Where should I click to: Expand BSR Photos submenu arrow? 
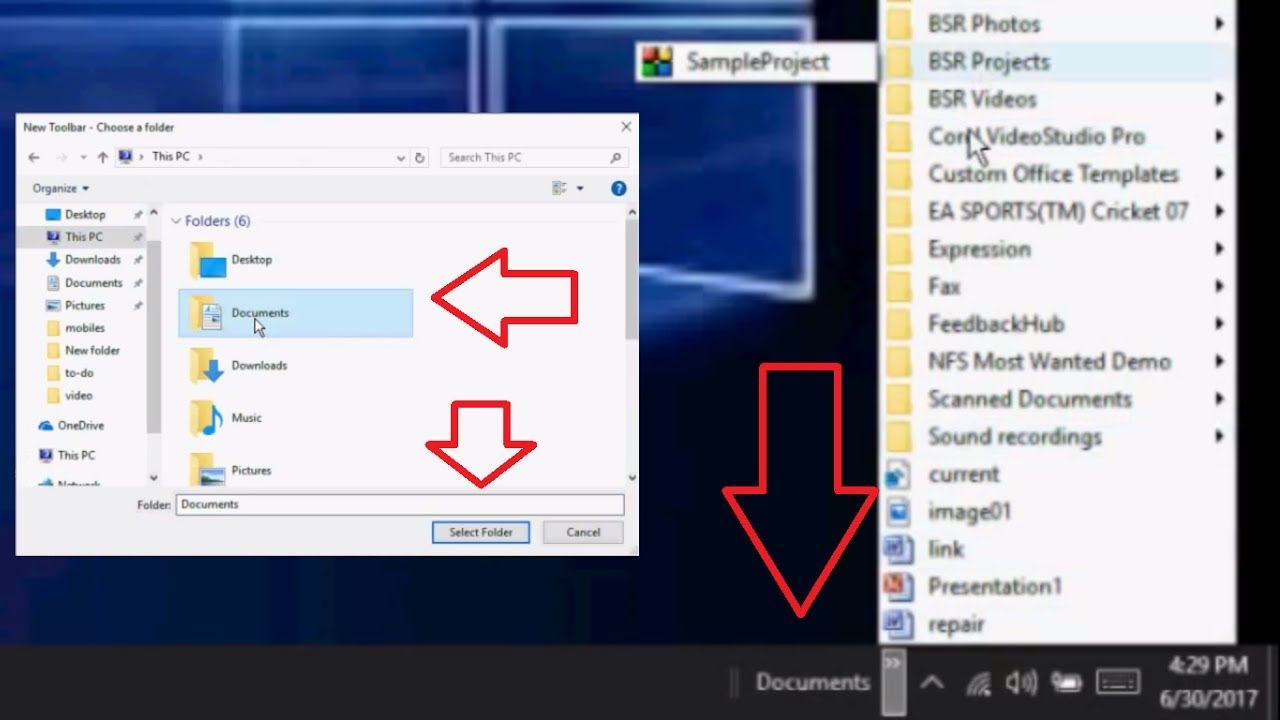1219,24
